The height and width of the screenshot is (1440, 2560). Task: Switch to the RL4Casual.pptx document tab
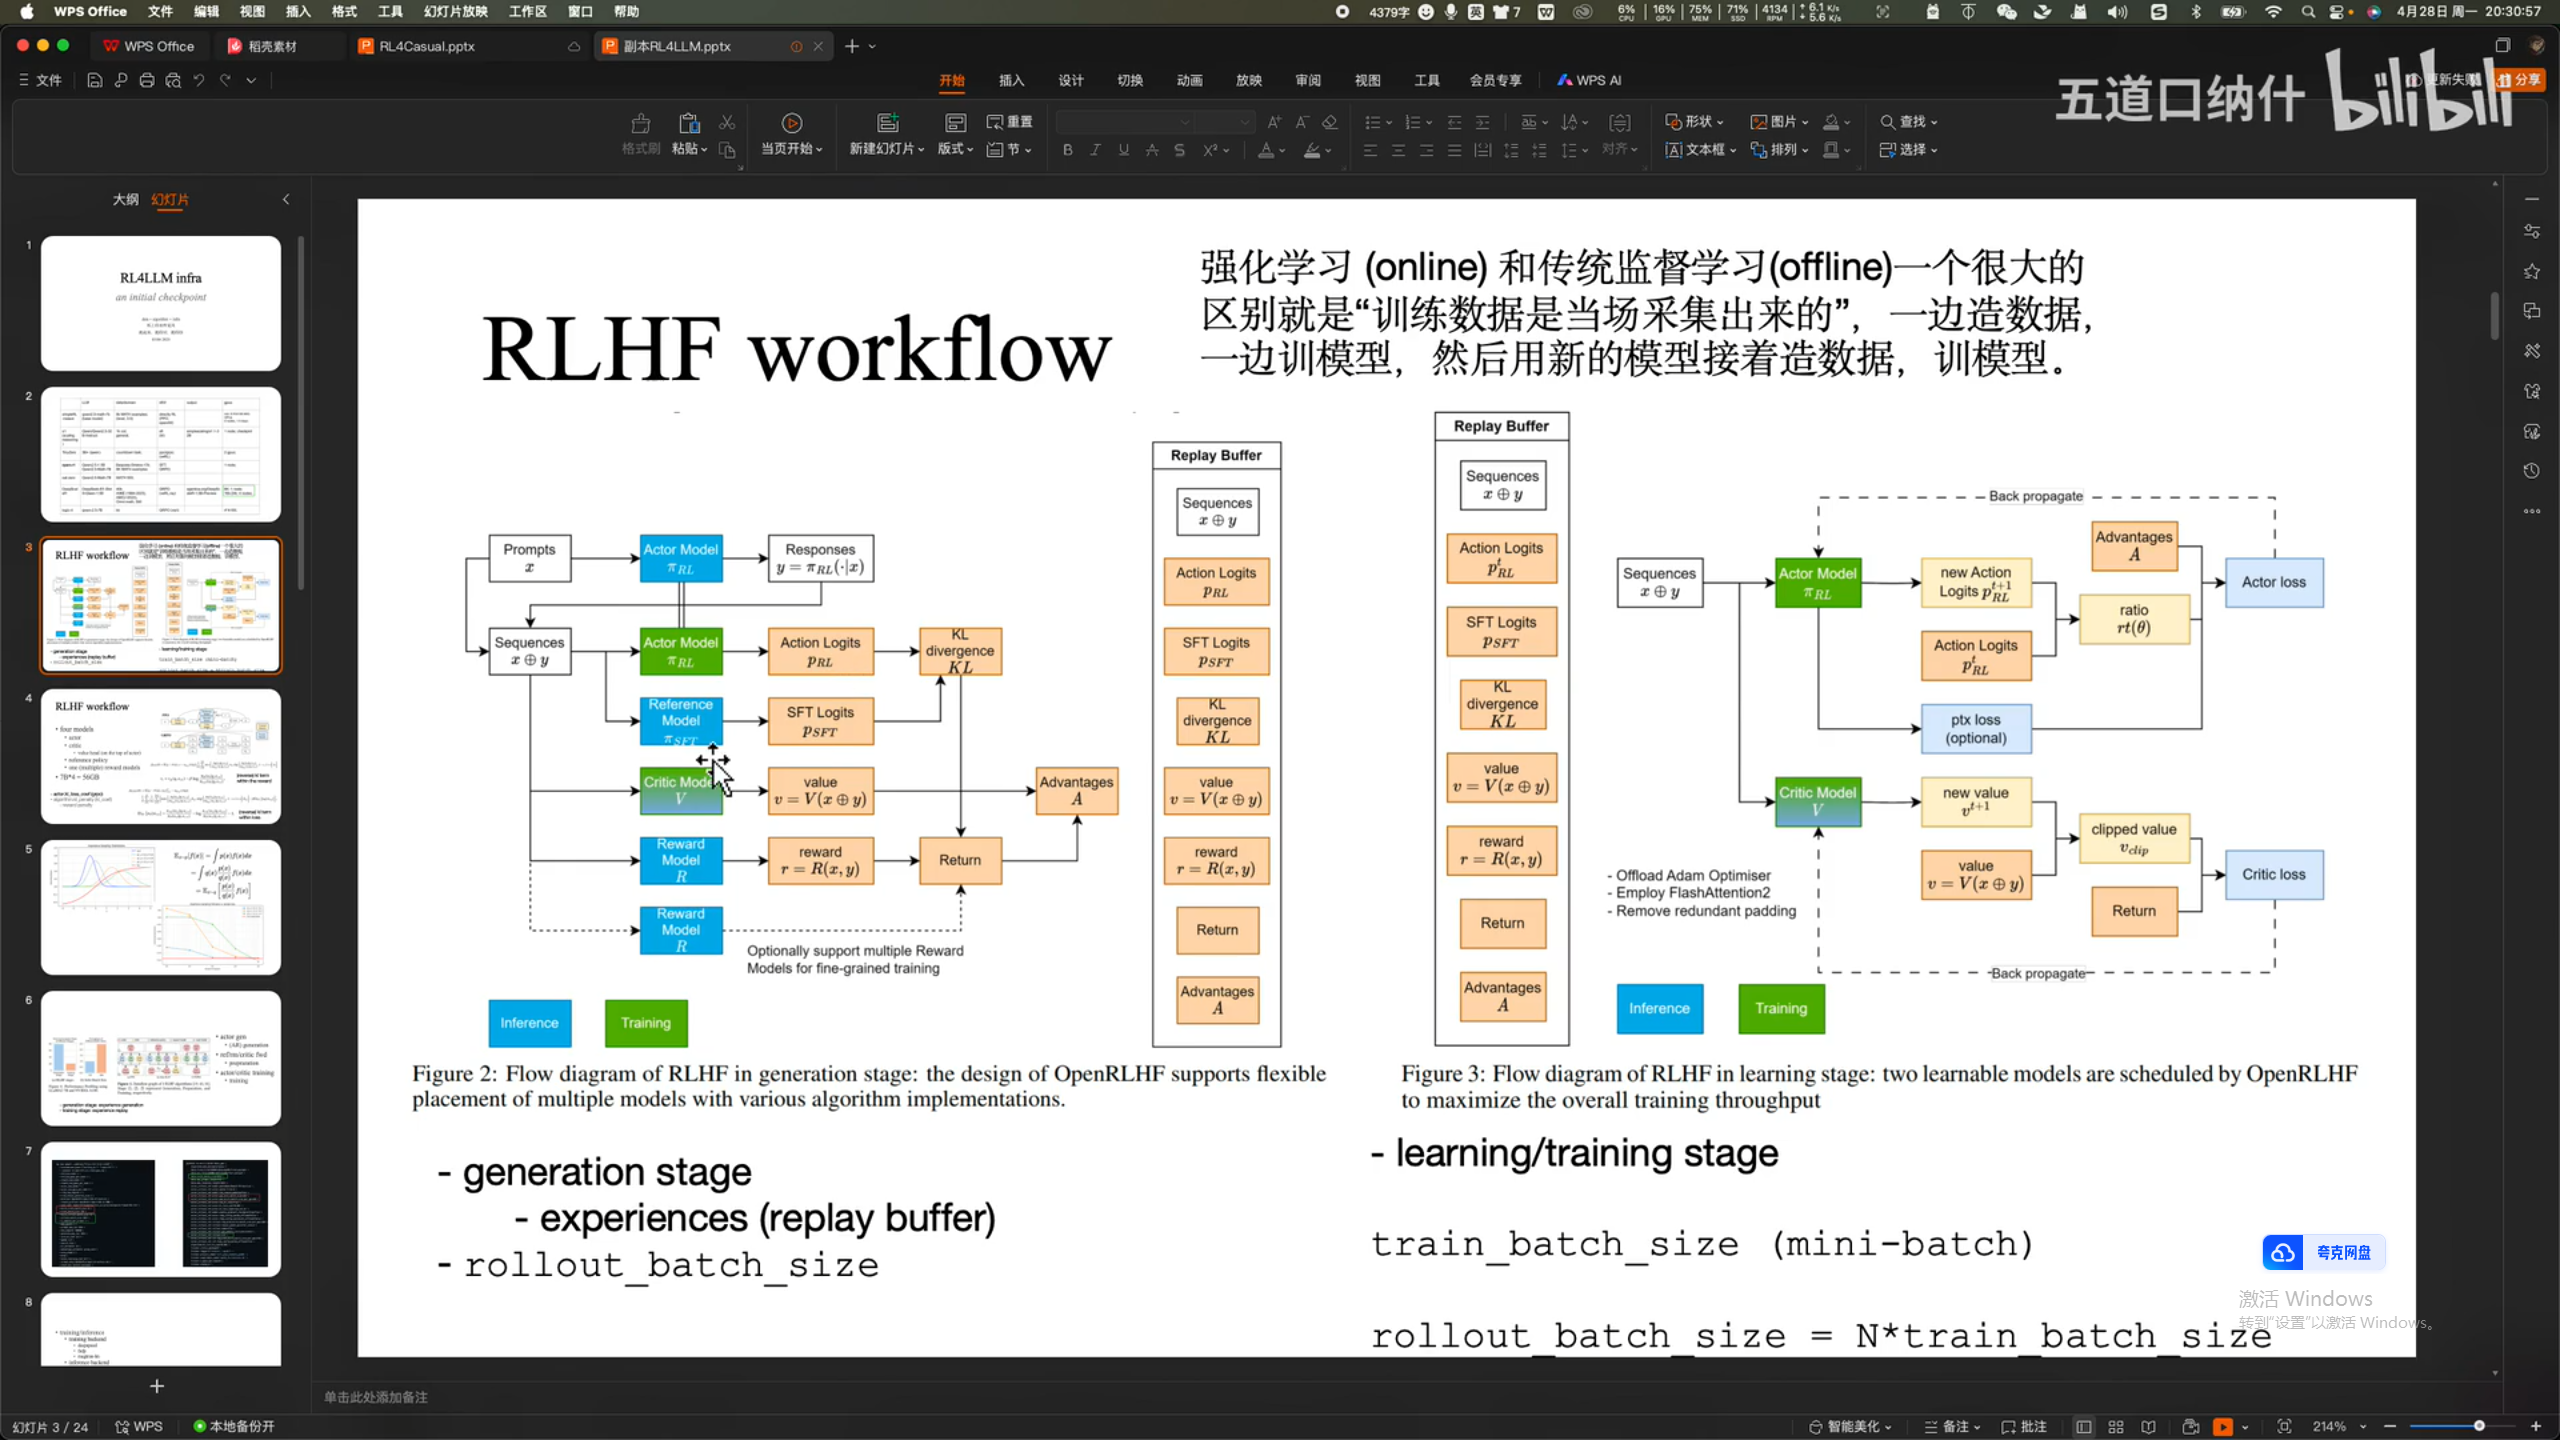point(427,46)
